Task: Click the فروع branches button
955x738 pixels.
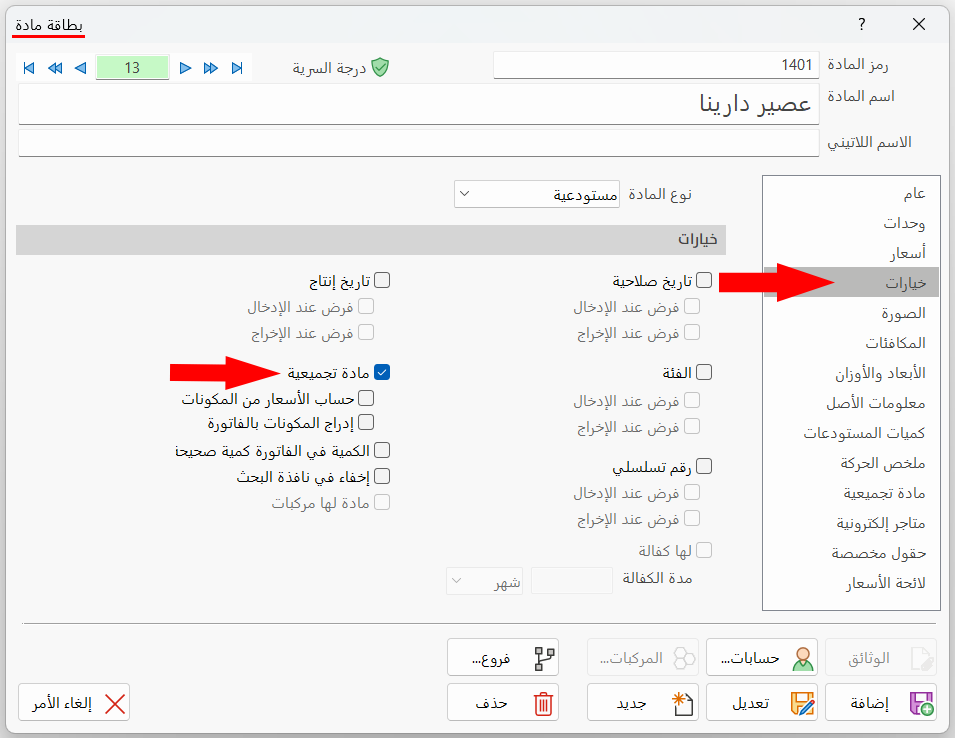Action: click(x=503, y=658)
